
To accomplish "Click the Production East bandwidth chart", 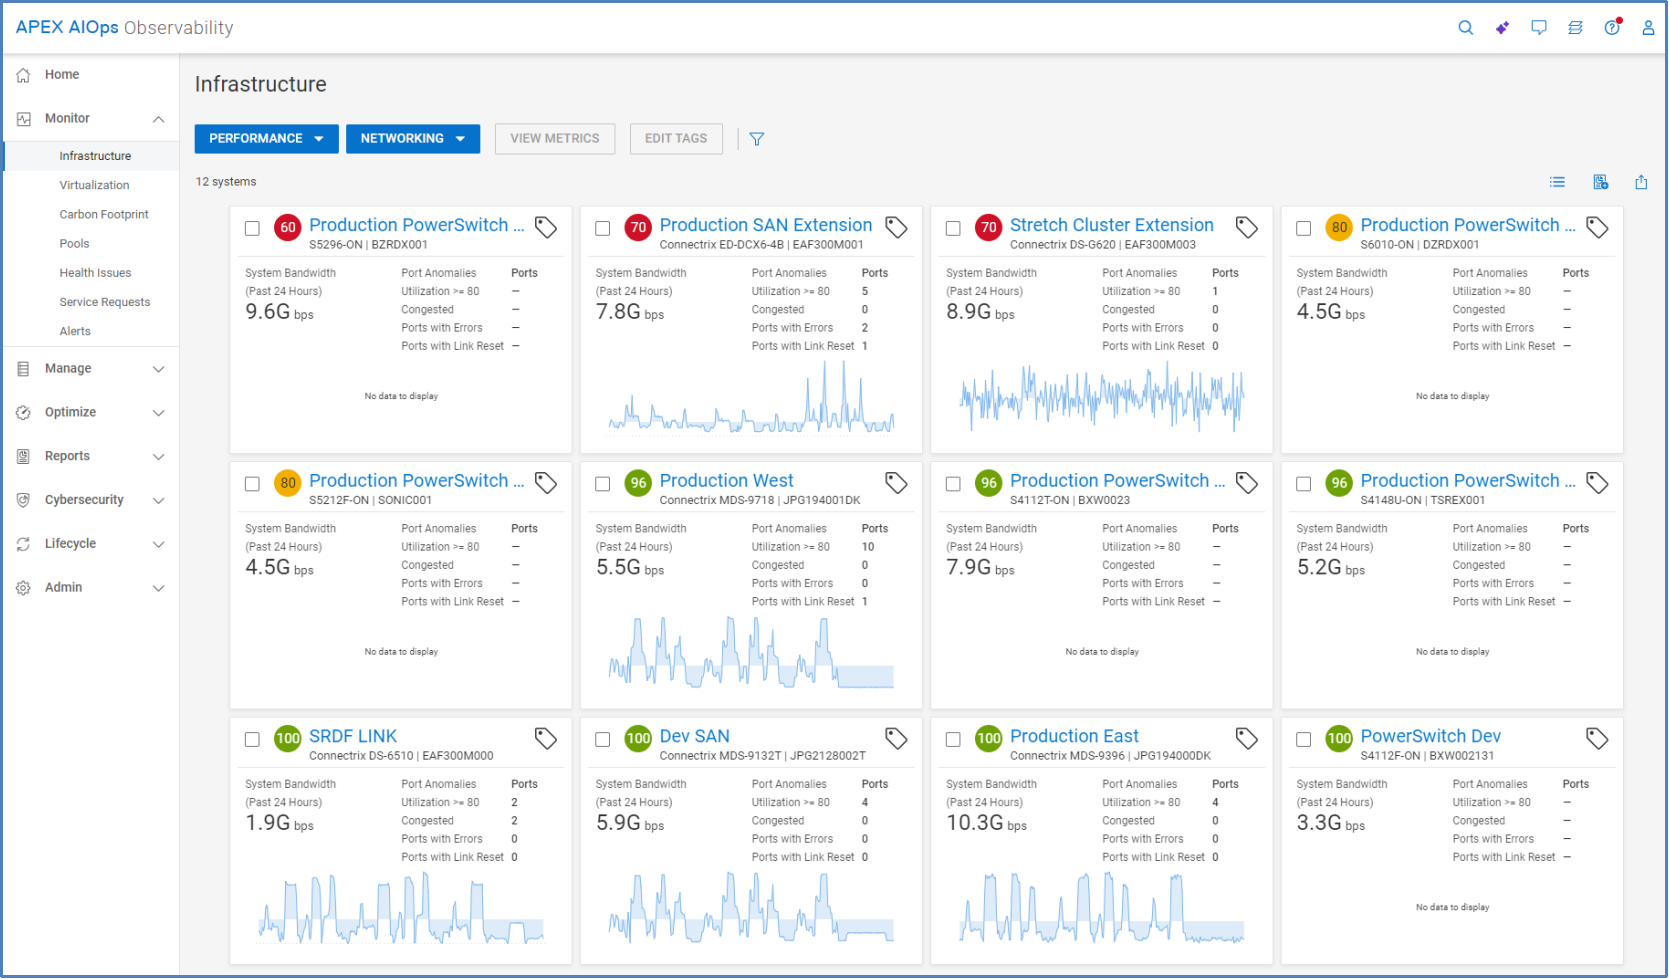I will point(1101,908).
